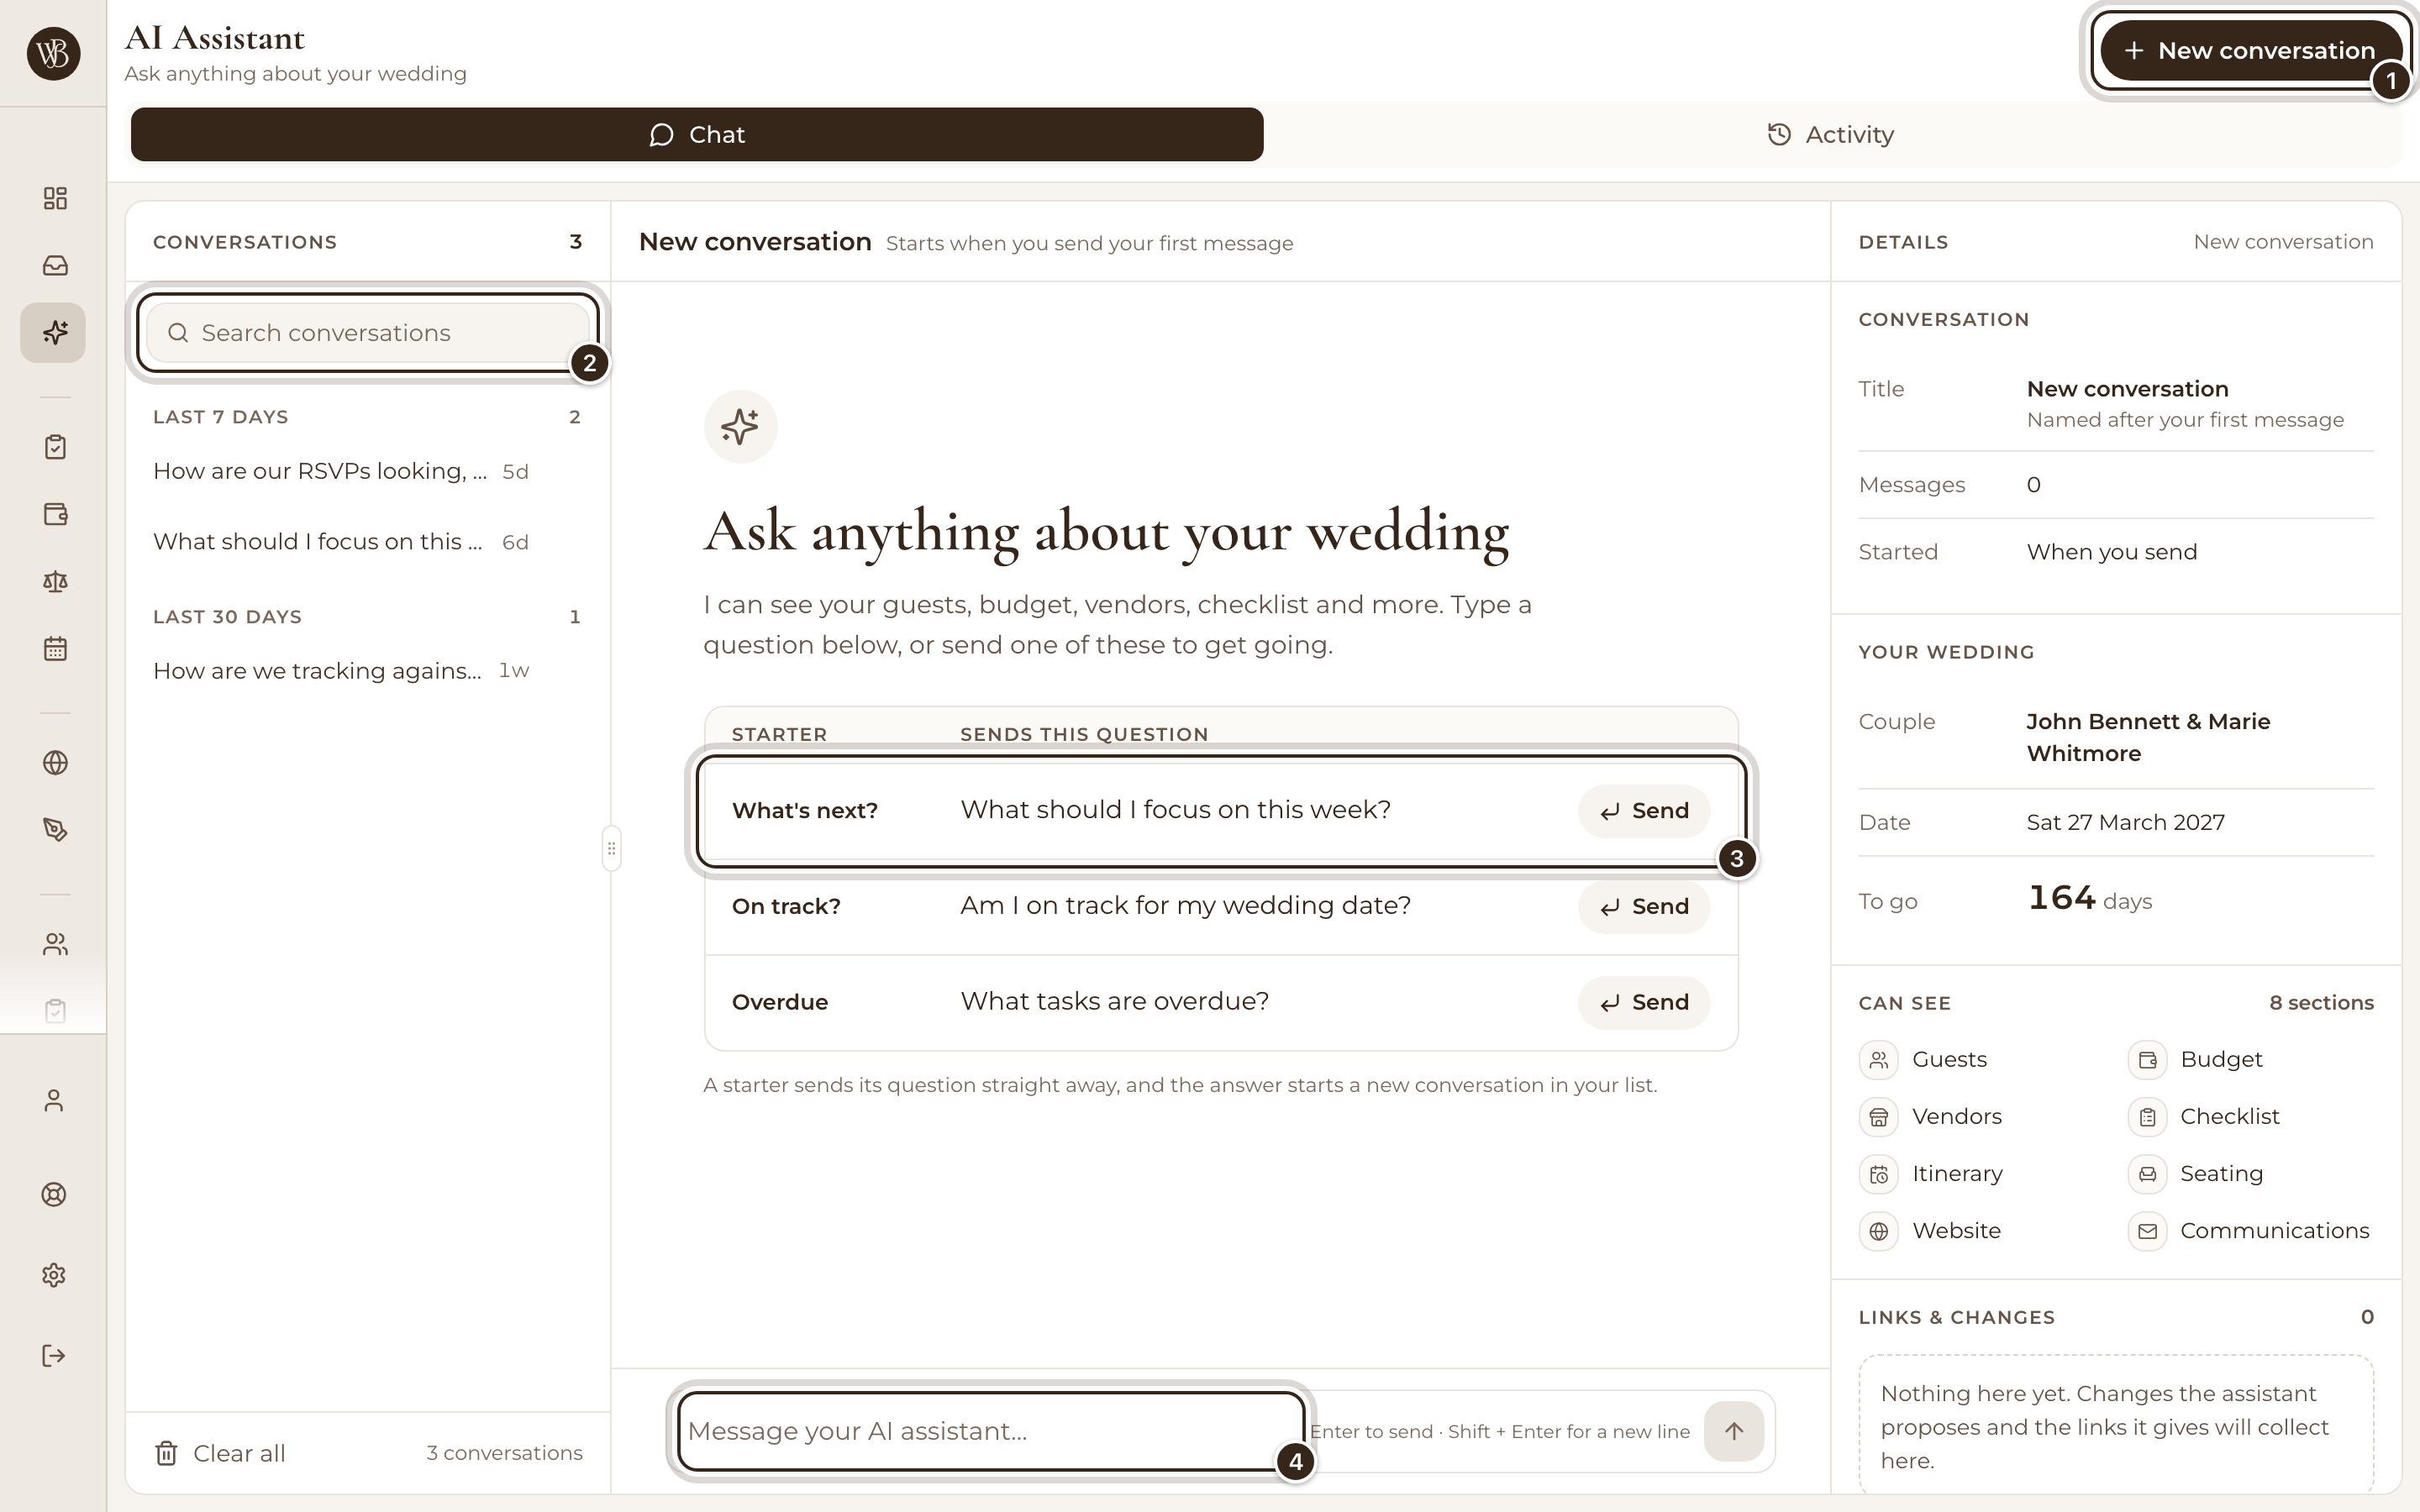Send the "Overdue" starter question
Screen dimensions: 2420x1512
1643,1002
